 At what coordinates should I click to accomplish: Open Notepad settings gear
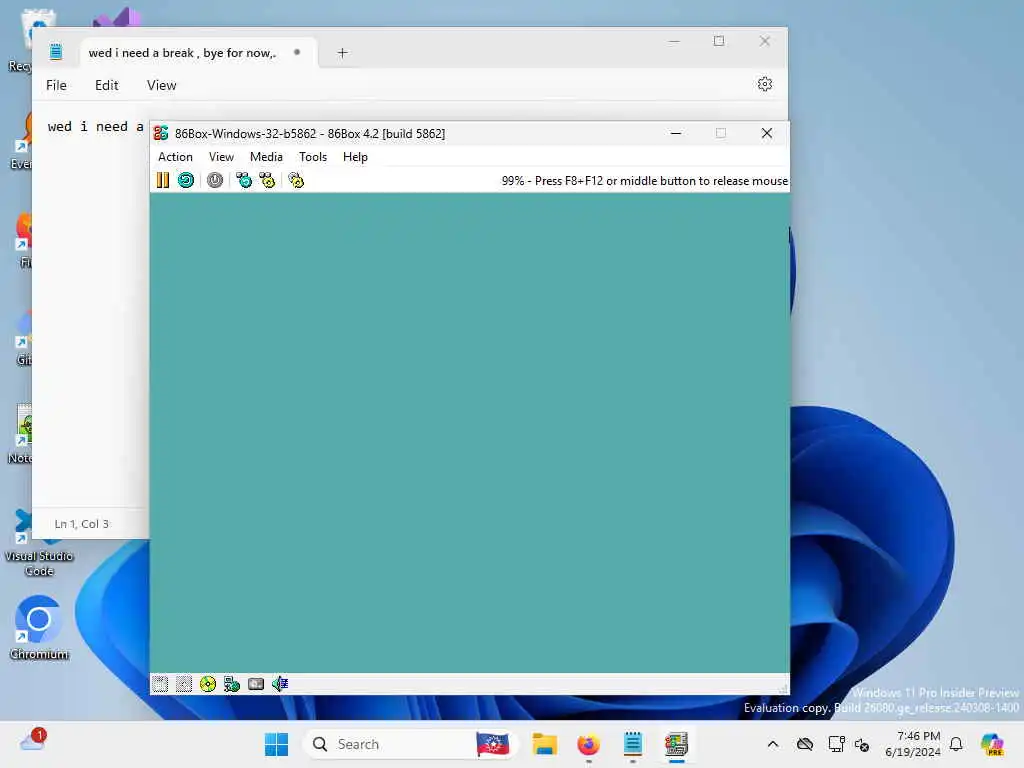click(x=765, y=84)
